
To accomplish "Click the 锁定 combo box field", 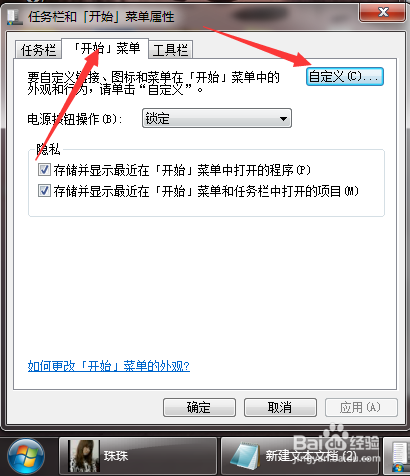I will tap(217, 118).
